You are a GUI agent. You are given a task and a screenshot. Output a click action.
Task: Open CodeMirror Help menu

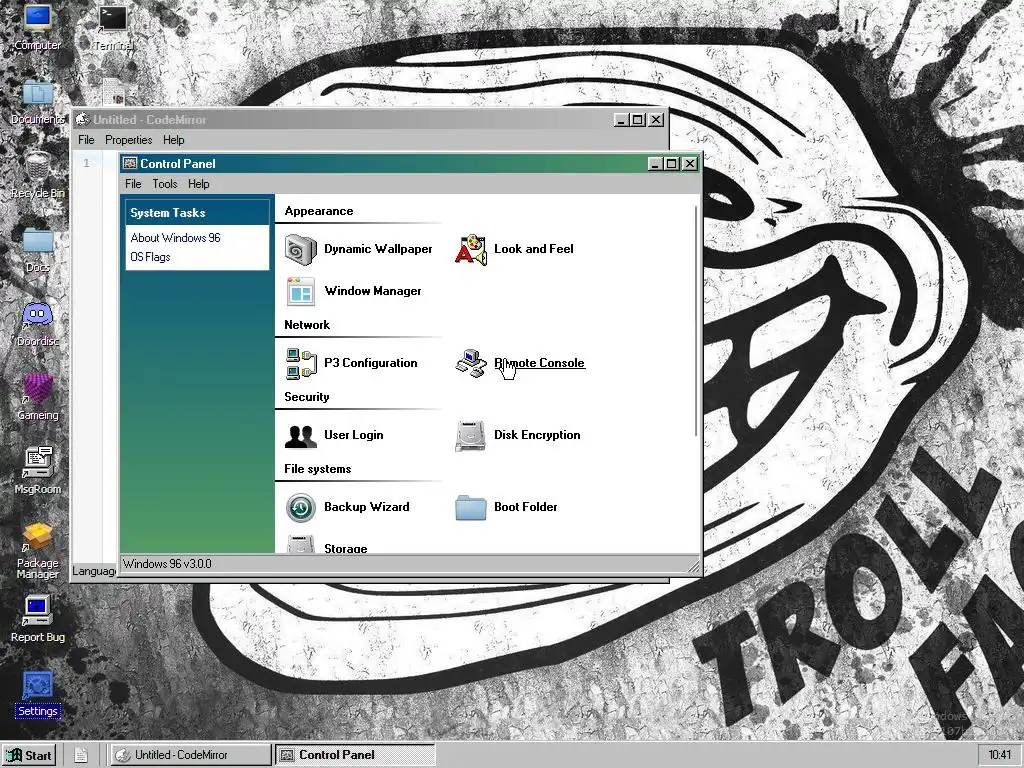(174, 140)
